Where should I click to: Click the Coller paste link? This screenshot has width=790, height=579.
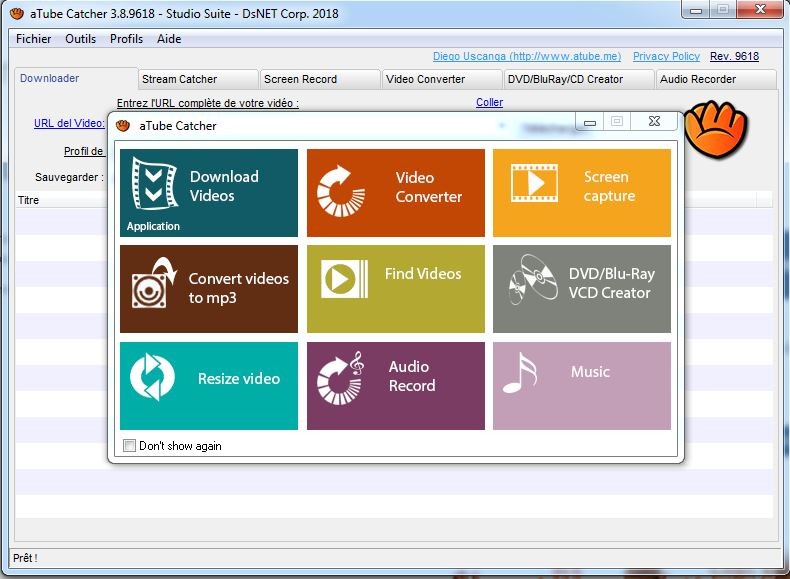pos(489,102)
